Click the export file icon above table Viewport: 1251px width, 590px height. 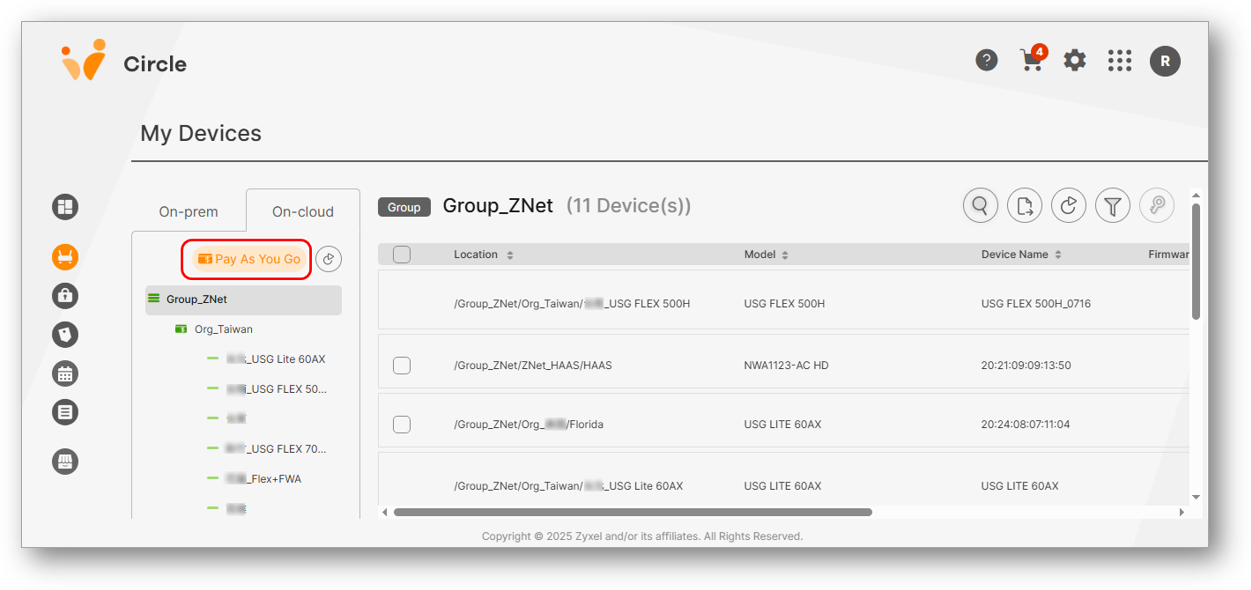[1024, 206]
